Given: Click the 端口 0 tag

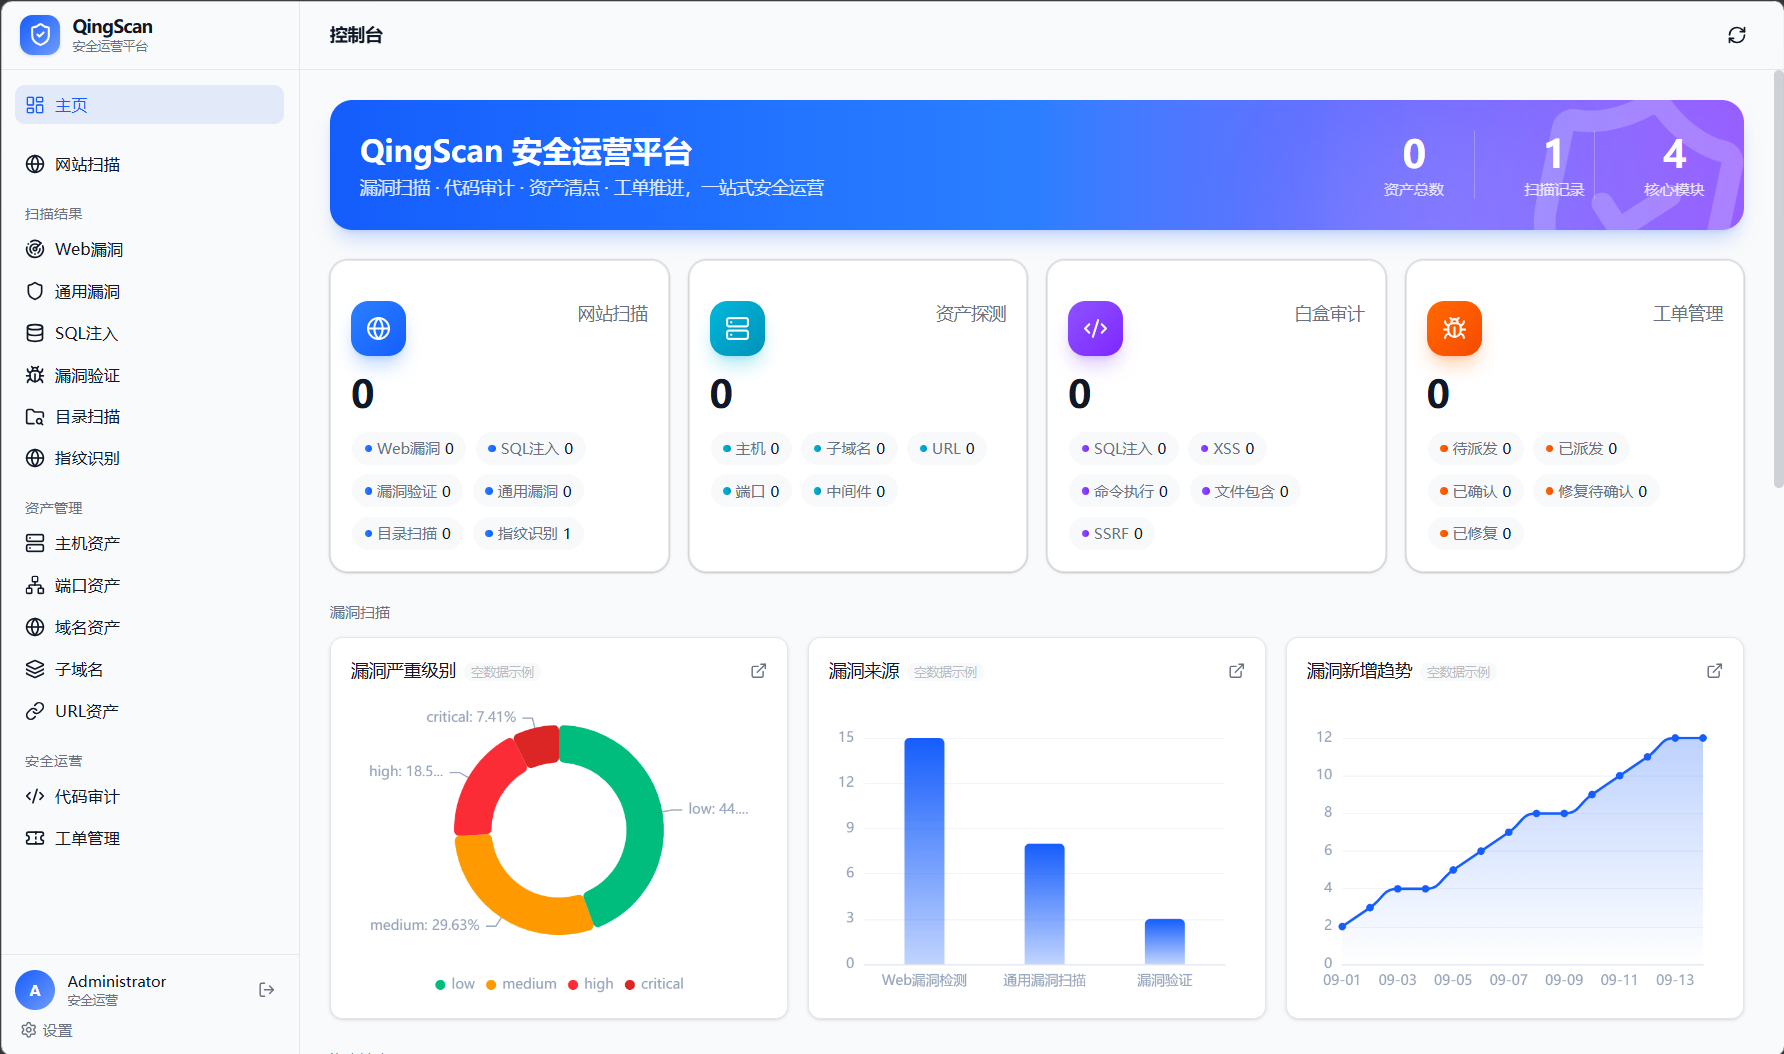Looking at the screenshot, I should click(x=751, y=492).
